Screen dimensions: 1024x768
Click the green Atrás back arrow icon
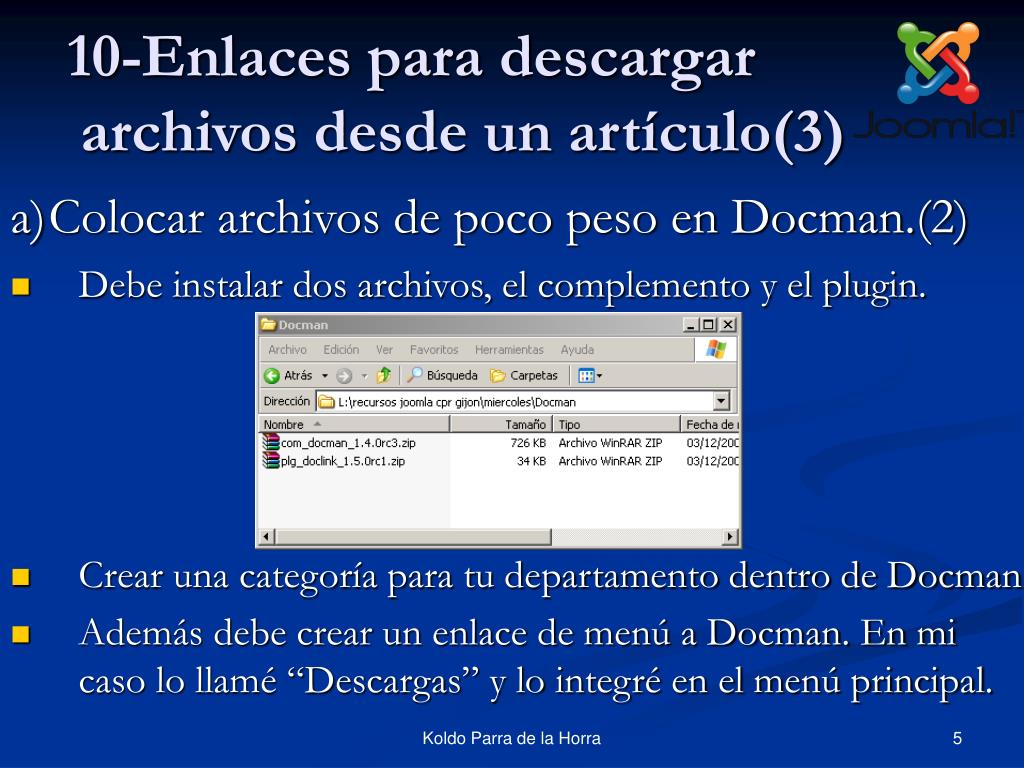272,376
